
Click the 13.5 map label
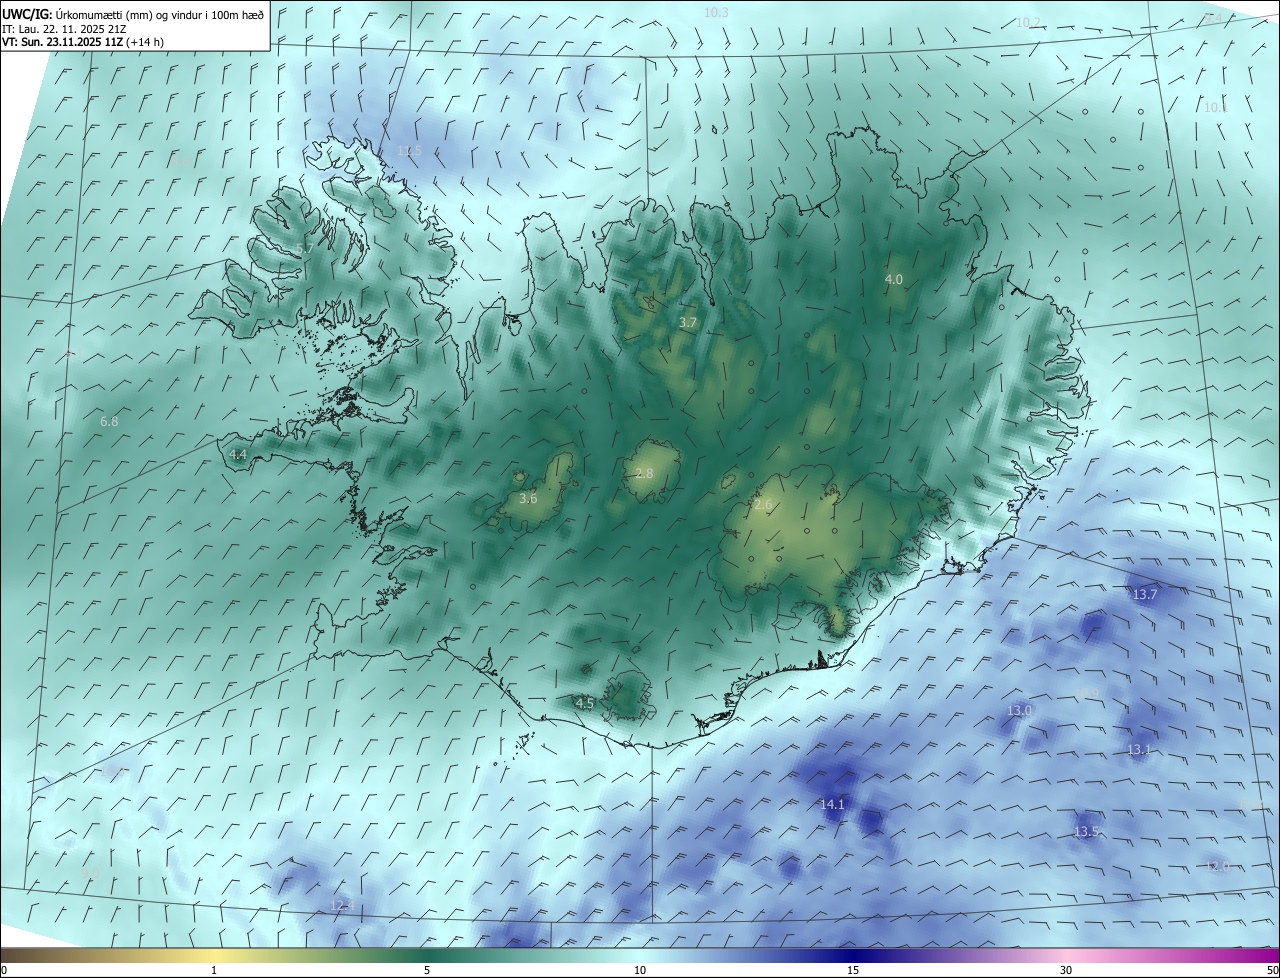(x=1087, y=831)
